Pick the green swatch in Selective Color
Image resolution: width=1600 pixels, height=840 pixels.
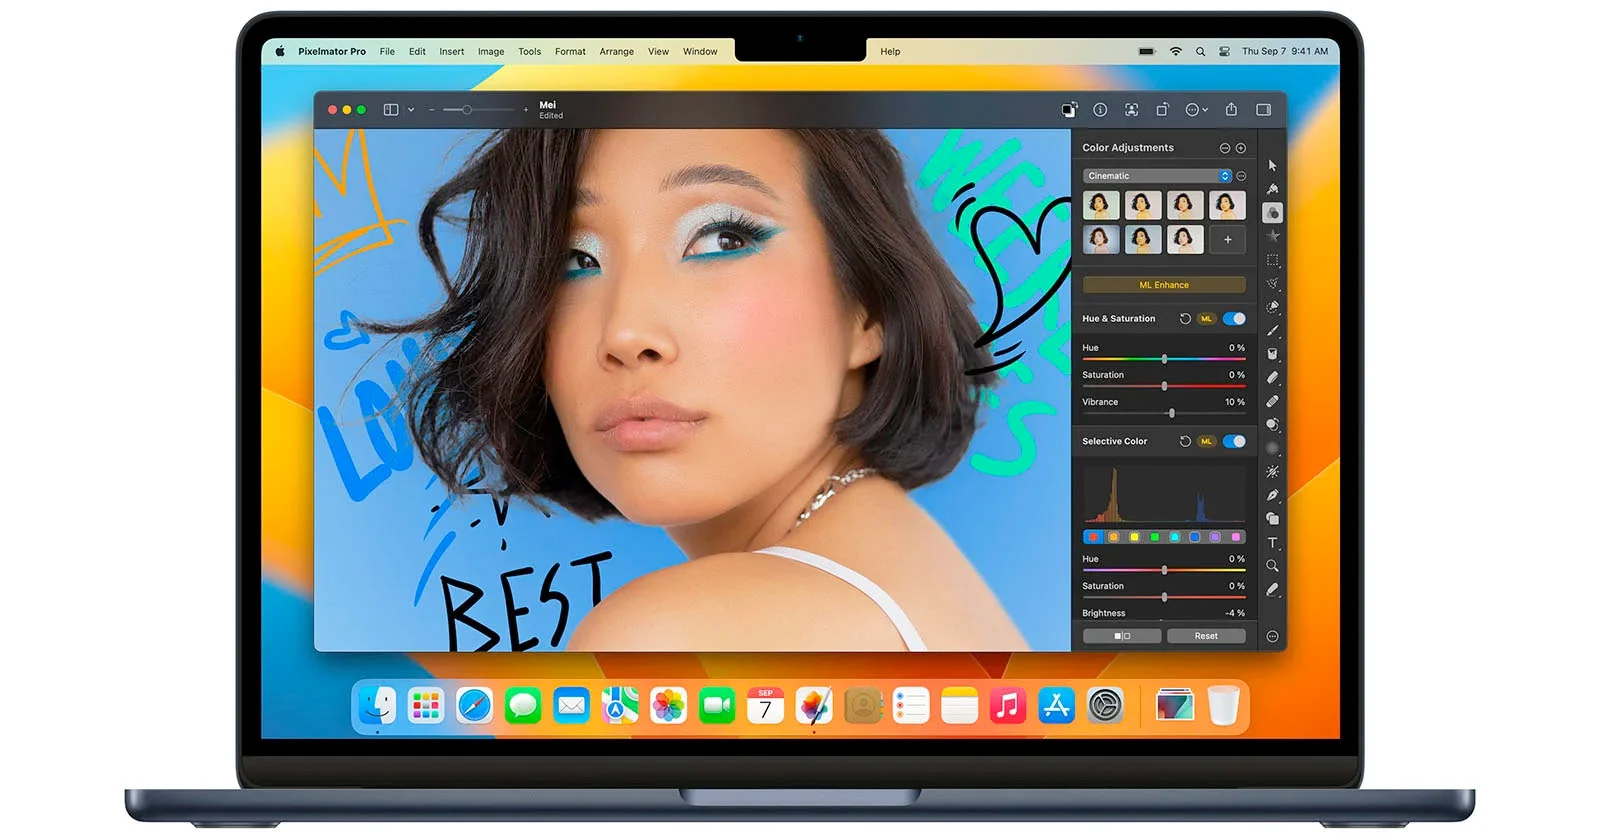pyautogui.click(x=1155, y=537)
